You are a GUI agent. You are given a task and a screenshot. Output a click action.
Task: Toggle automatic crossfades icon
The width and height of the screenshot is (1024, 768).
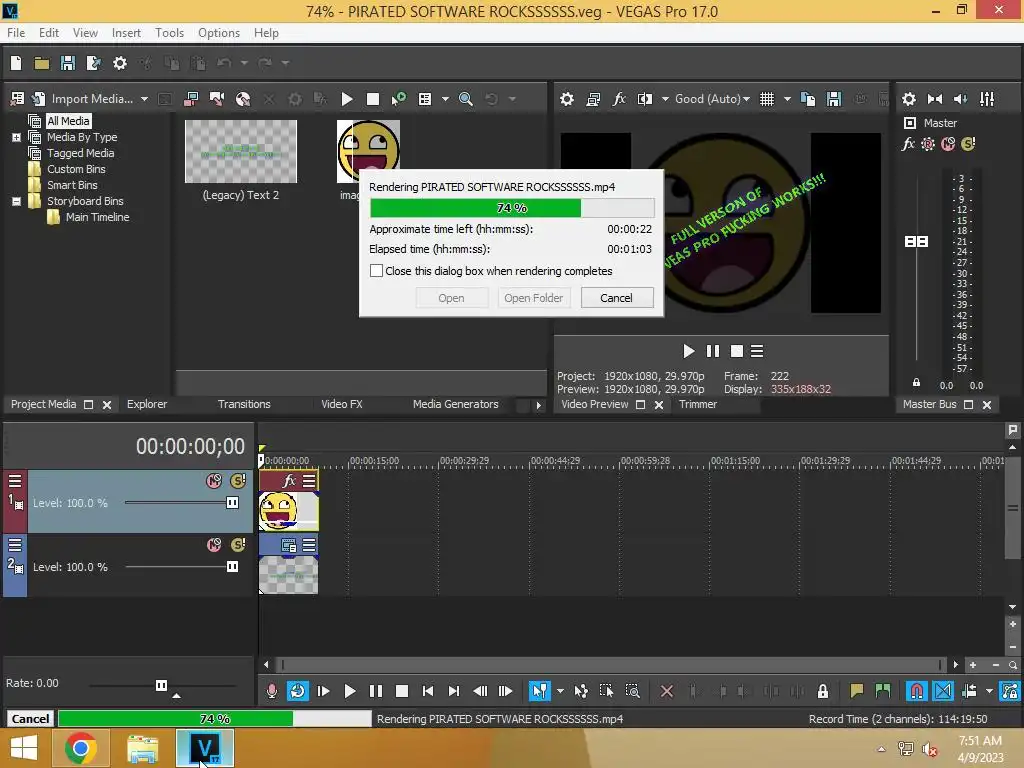pos(943,691)
